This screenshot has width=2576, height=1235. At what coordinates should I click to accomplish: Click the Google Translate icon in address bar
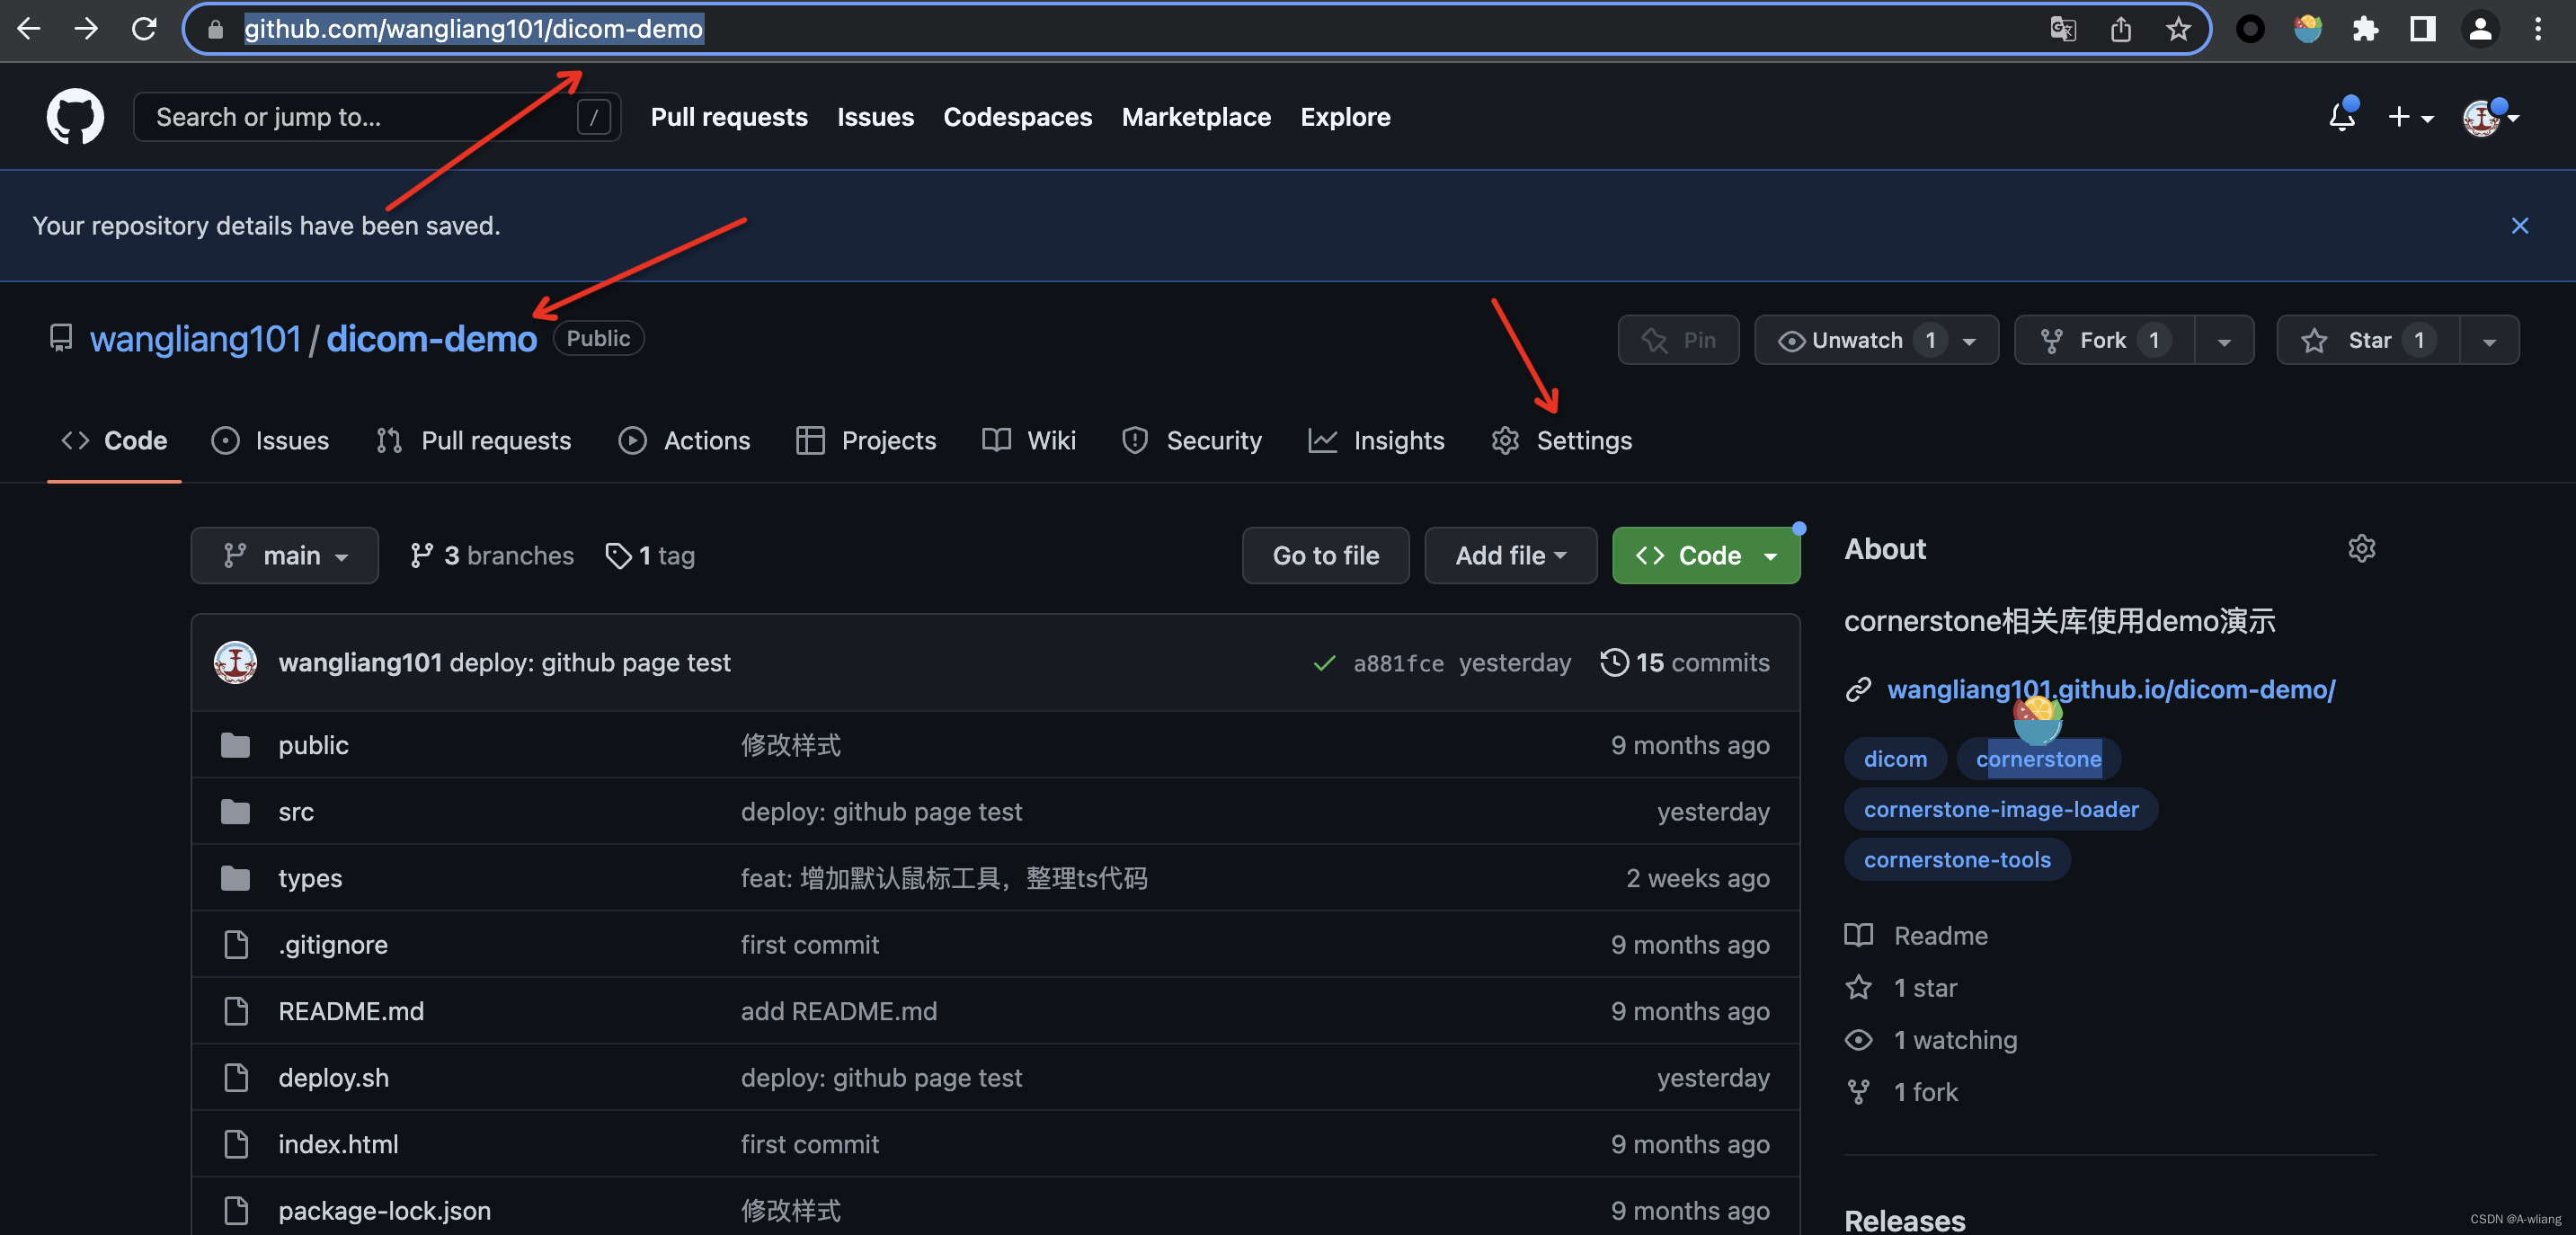2062,29
